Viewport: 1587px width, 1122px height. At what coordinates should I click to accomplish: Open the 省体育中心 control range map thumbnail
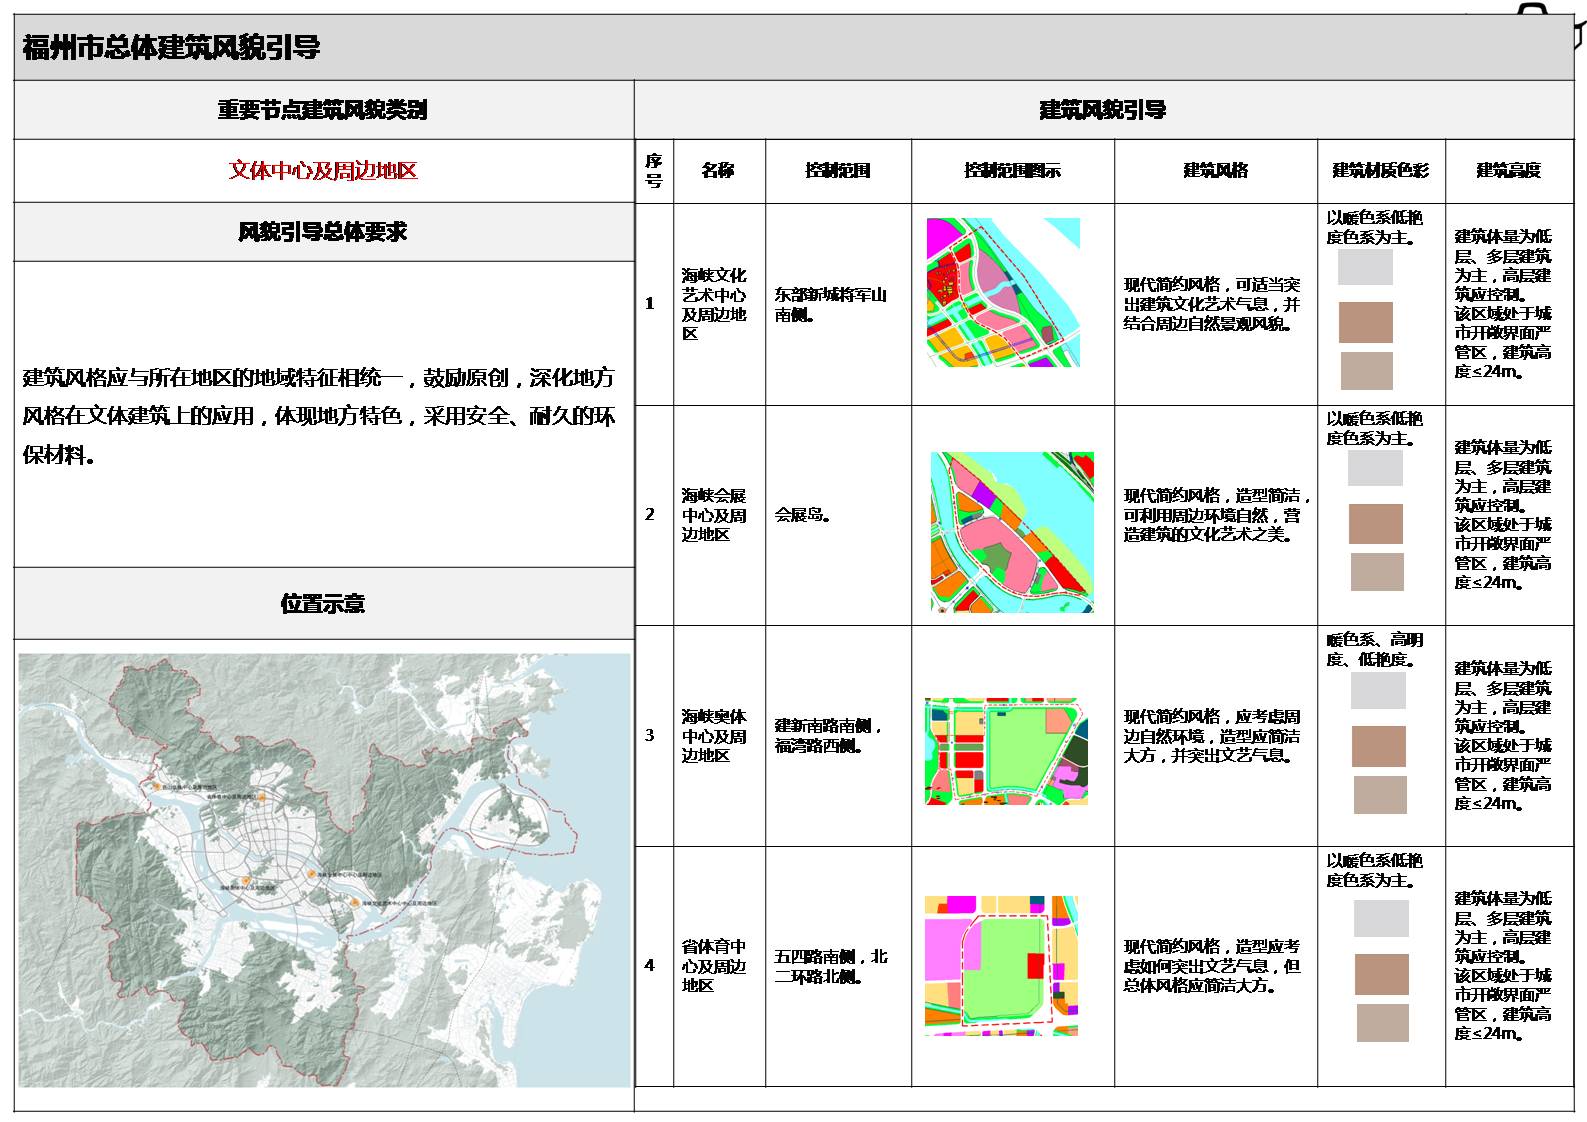pyautogui.click(x=1001, y=965)
